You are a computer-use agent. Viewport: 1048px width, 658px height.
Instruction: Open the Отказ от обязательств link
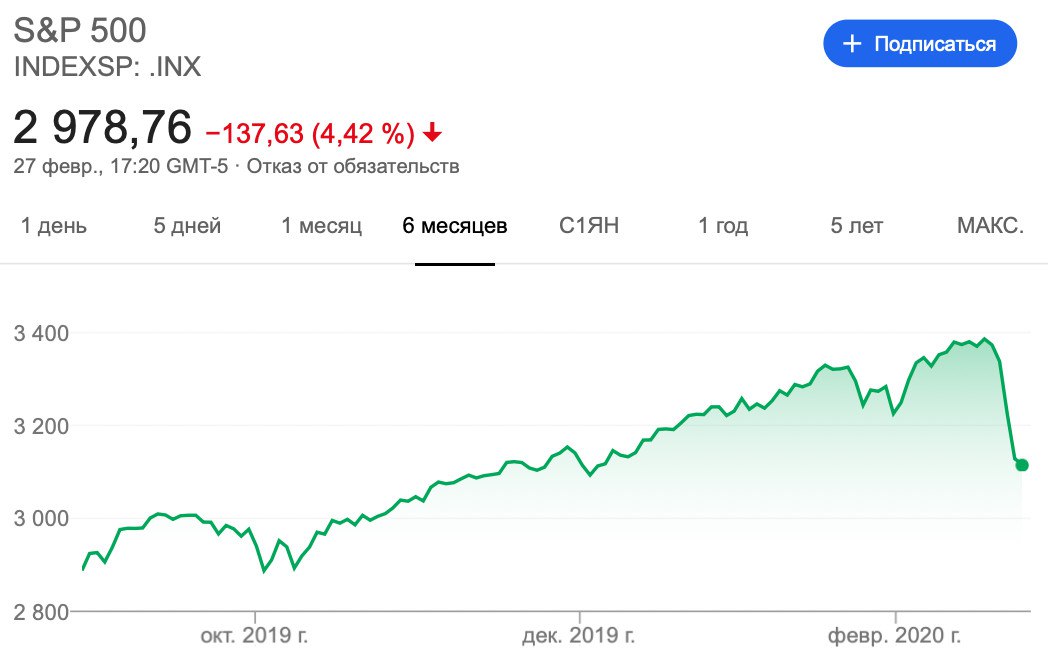tap(353, 166)
